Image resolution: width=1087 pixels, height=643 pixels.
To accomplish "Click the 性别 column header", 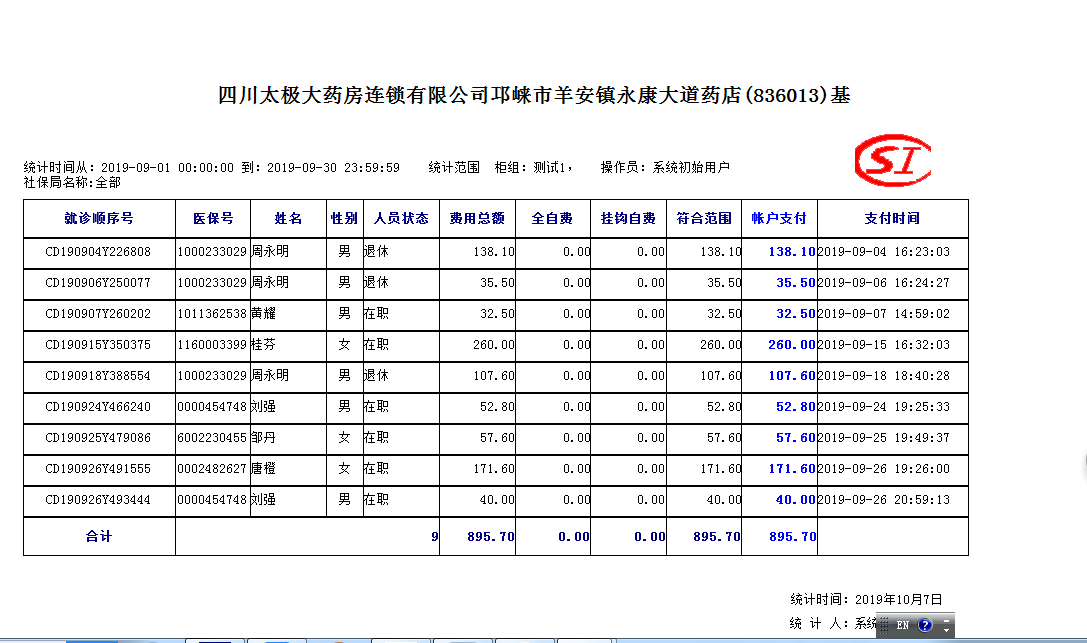I will coord(345,218).
